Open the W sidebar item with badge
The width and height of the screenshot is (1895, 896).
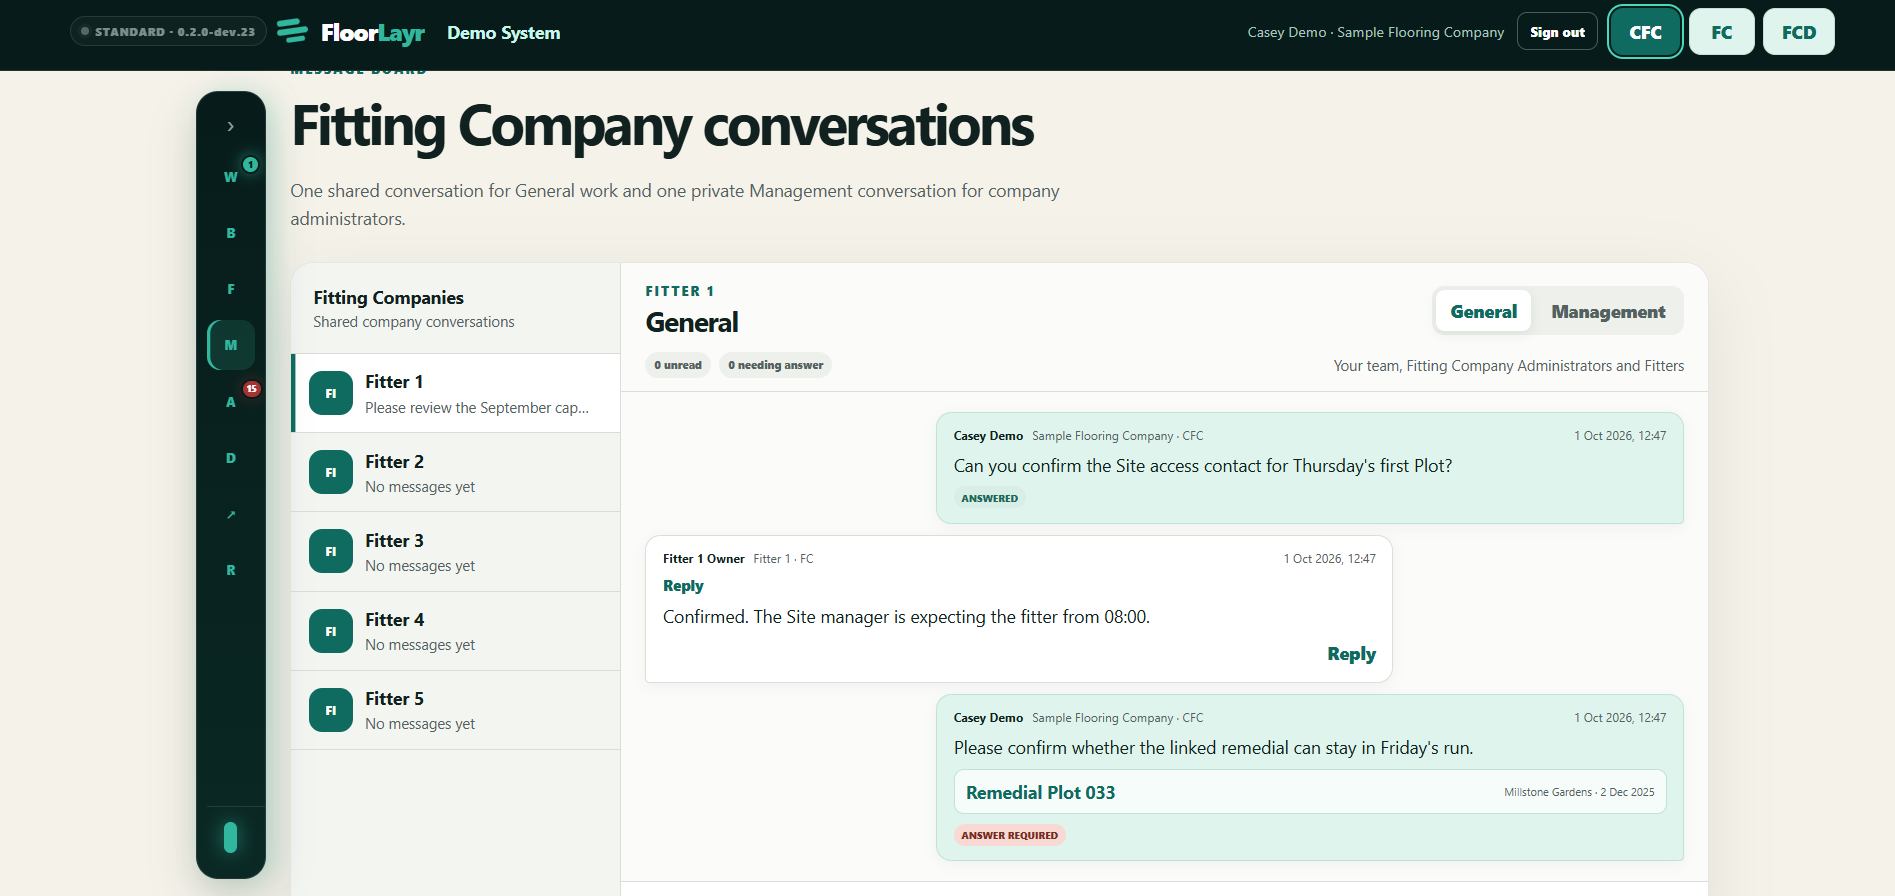(231, 177)
